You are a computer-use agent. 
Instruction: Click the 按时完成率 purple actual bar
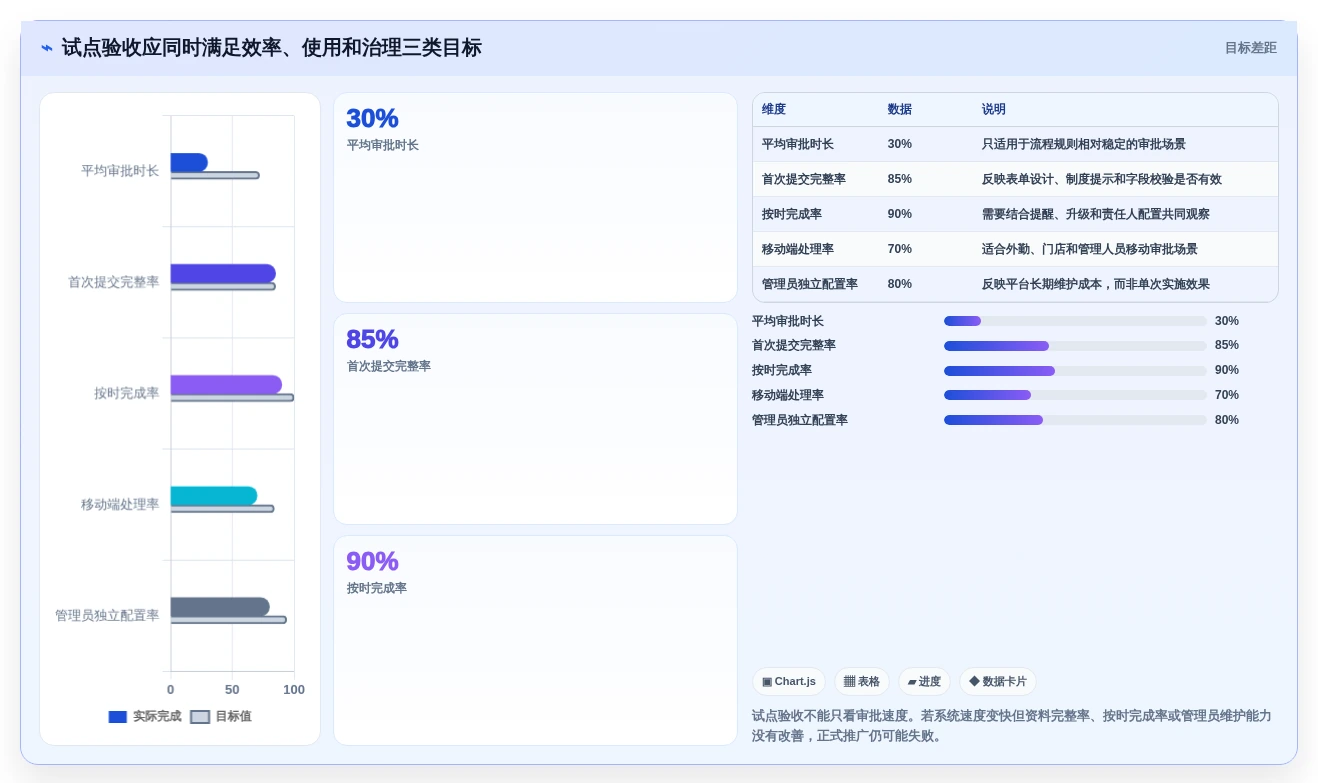pos(226,384)
